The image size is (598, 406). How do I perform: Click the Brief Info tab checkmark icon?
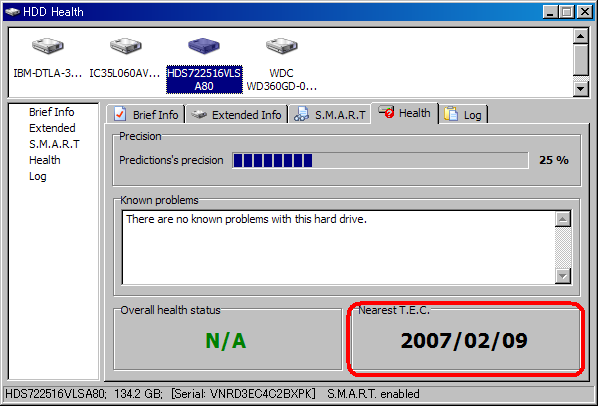pos(120,114)
